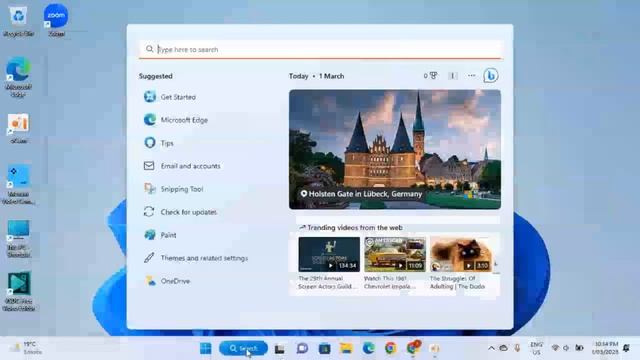Open Task View on the taskbar

280,349
